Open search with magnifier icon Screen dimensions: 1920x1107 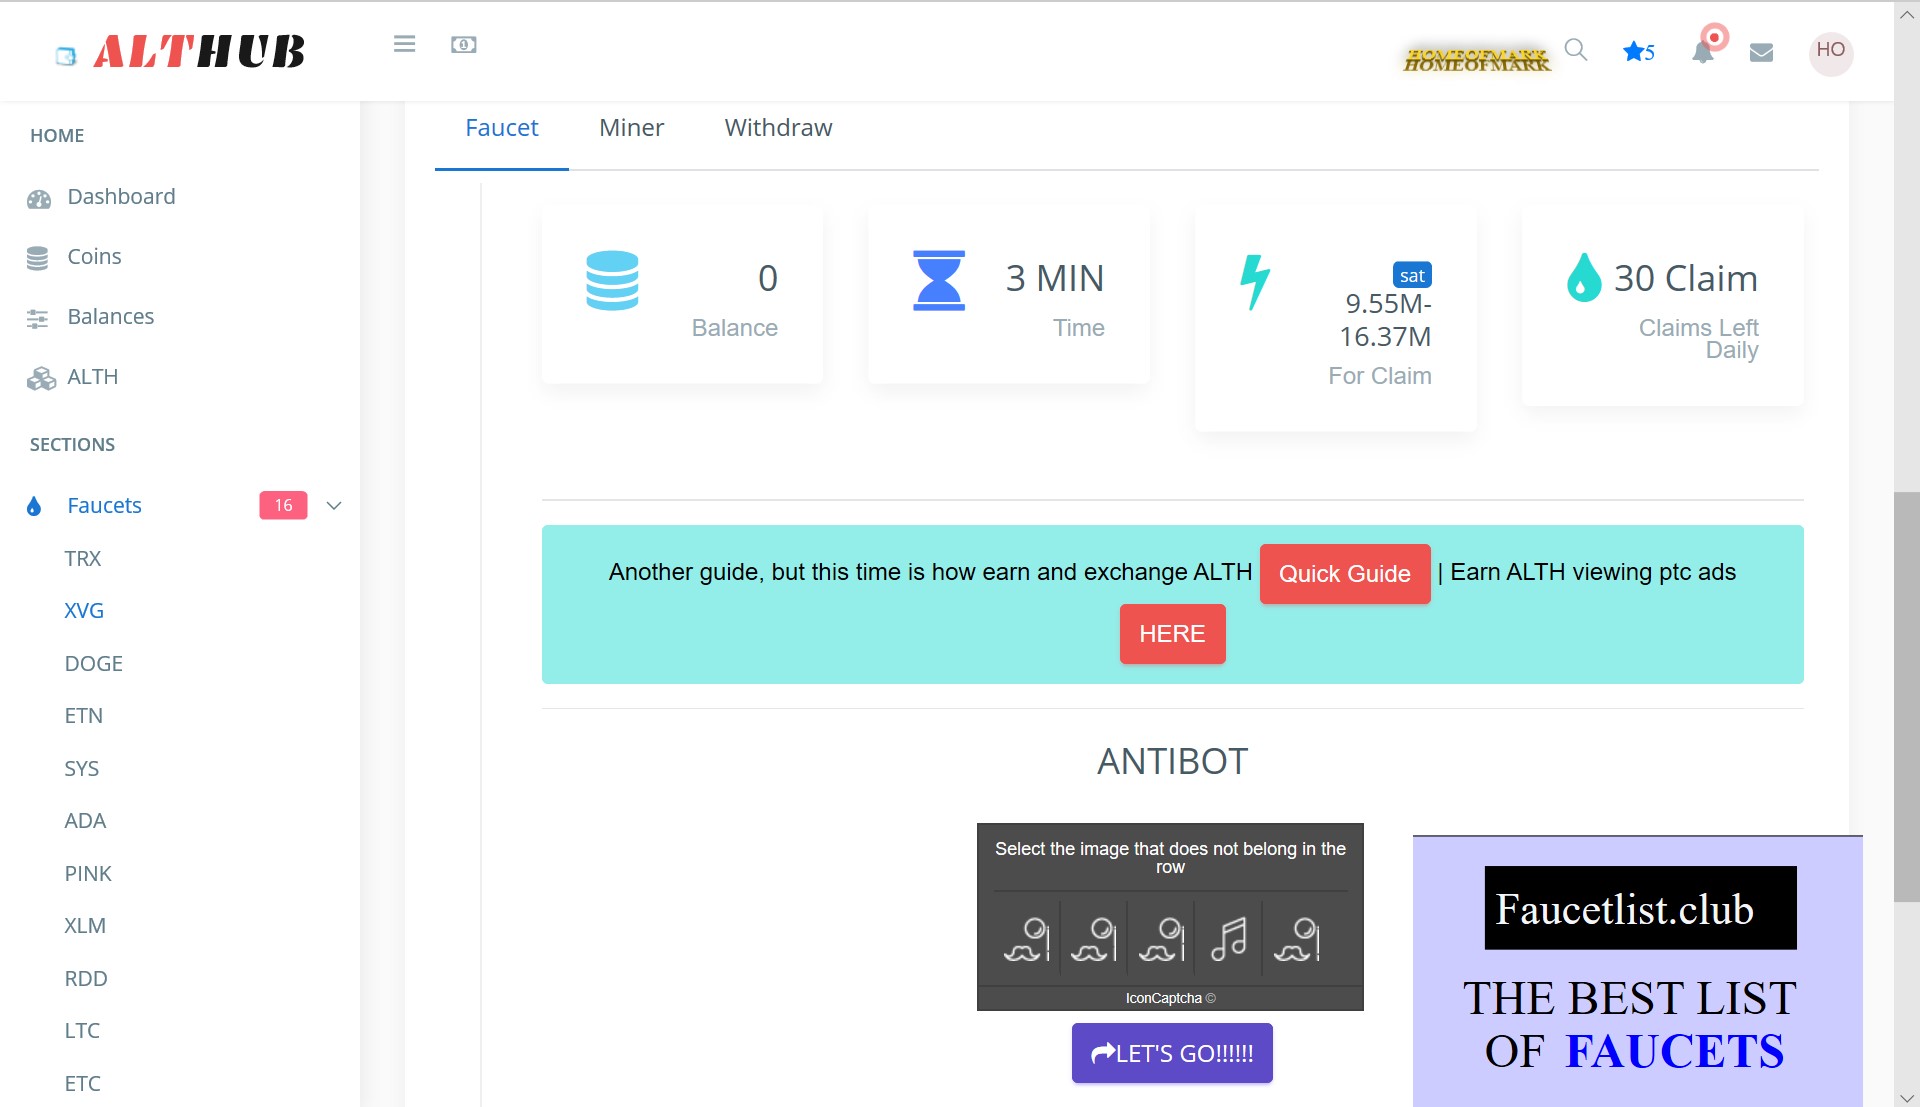pyautogui.click(x=1575, y=50)
